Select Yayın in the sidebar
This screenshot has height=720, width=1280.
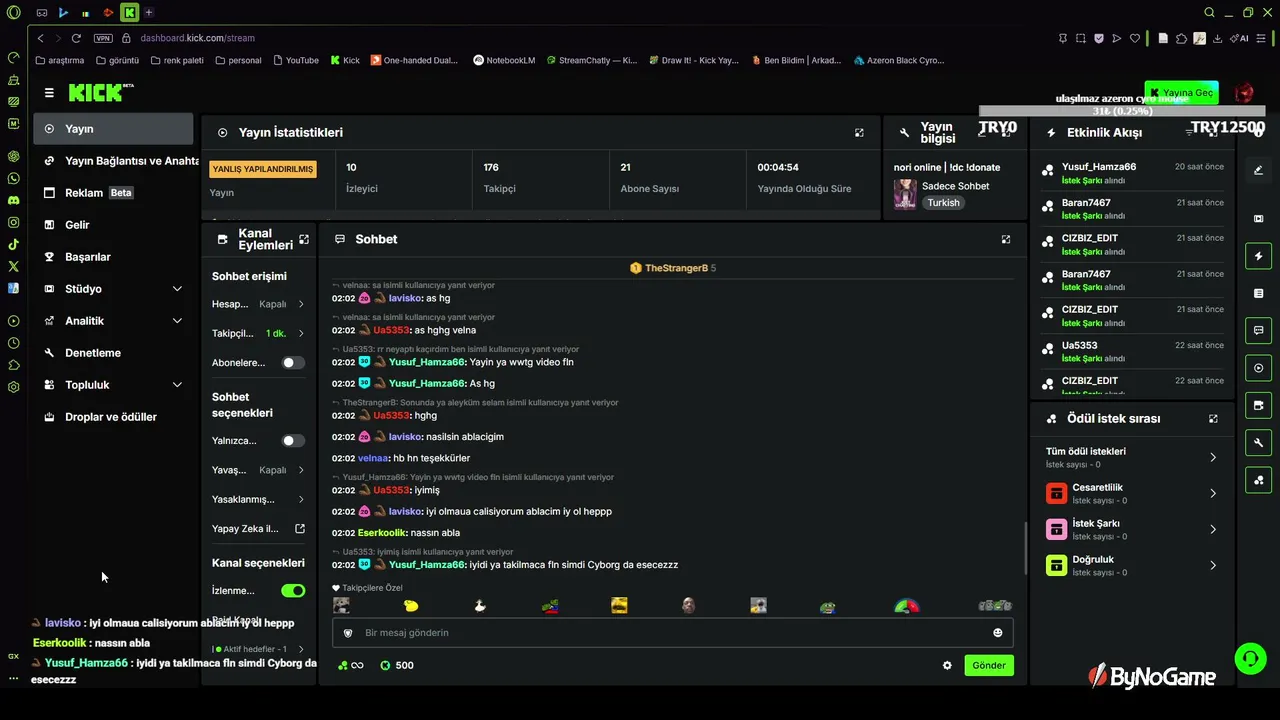click(113, 129)
